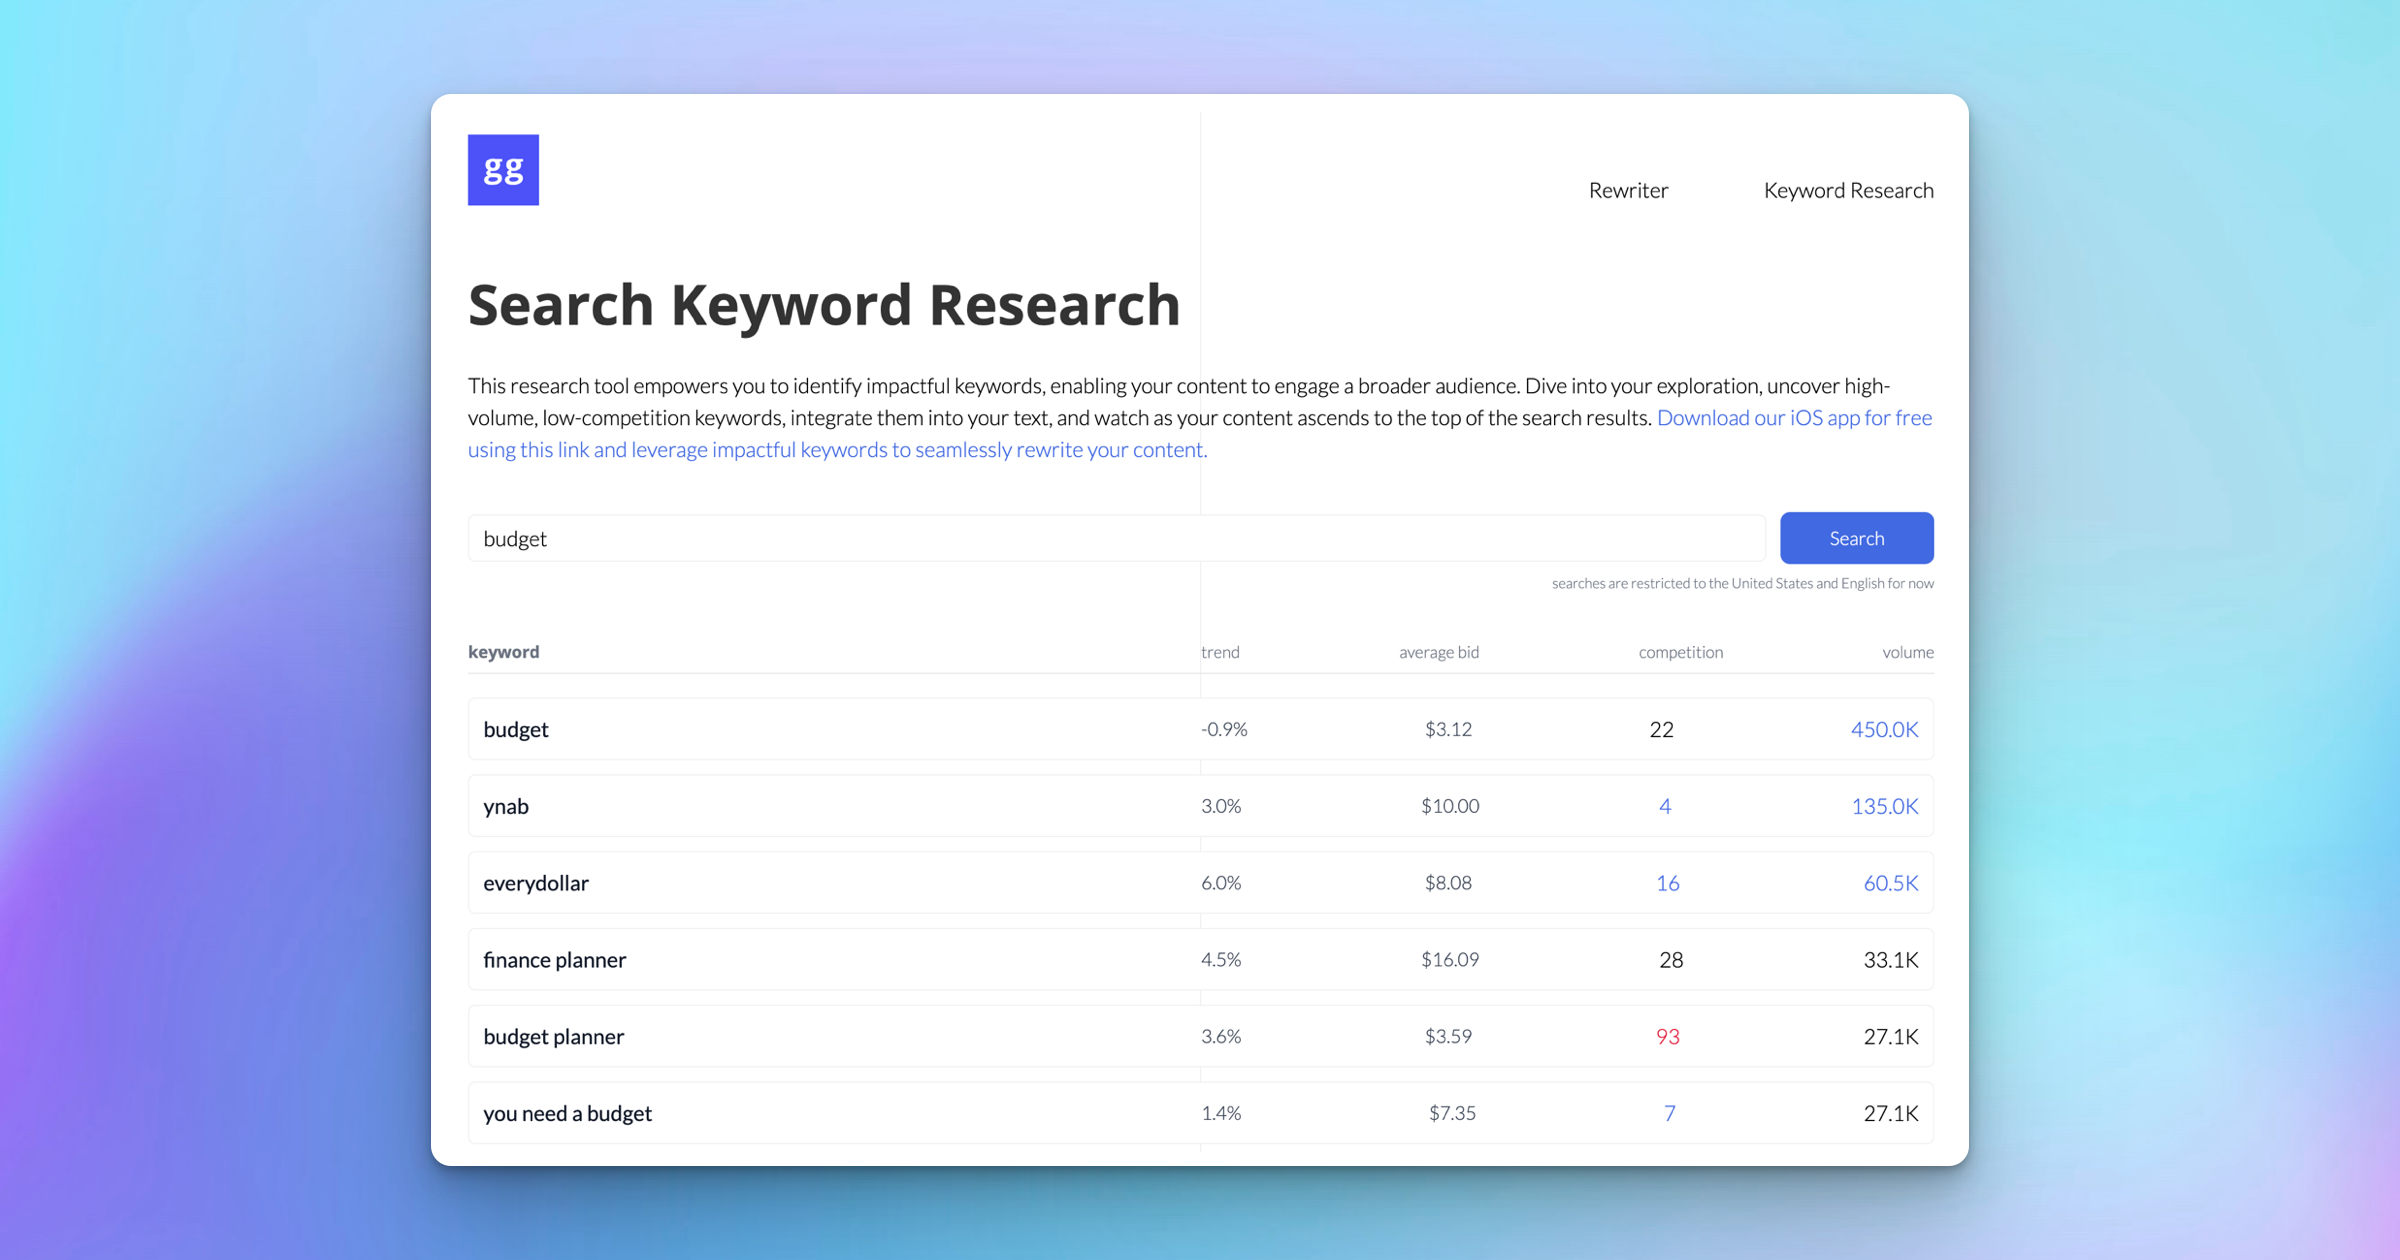Click the keyword column header
Screen dimensions: 2400x1260
click(x=504, y=652)
